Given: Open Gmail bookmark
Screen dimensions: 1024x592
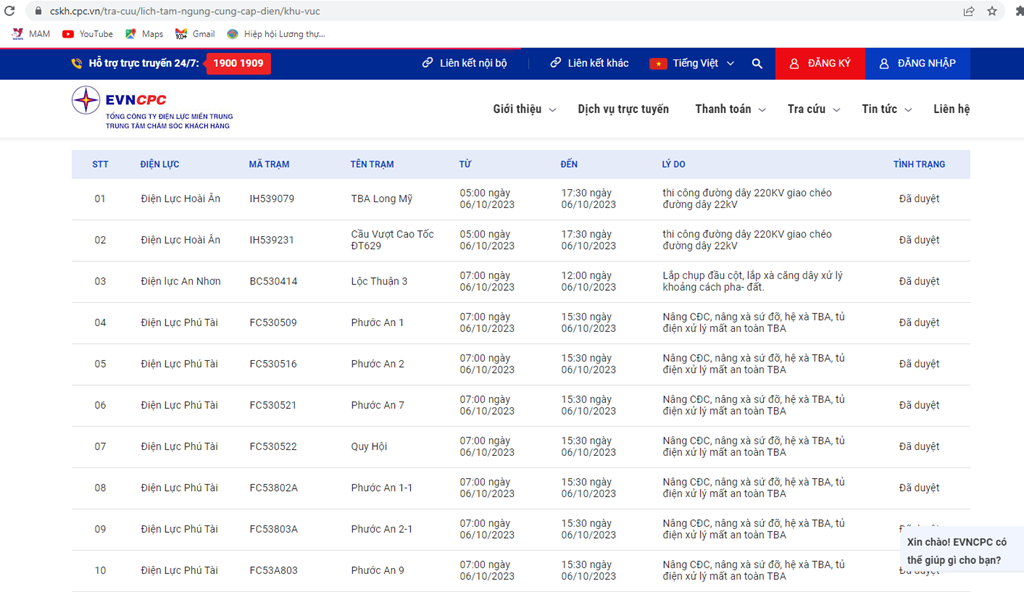Looking at the screenshot, I should [195, 34].
